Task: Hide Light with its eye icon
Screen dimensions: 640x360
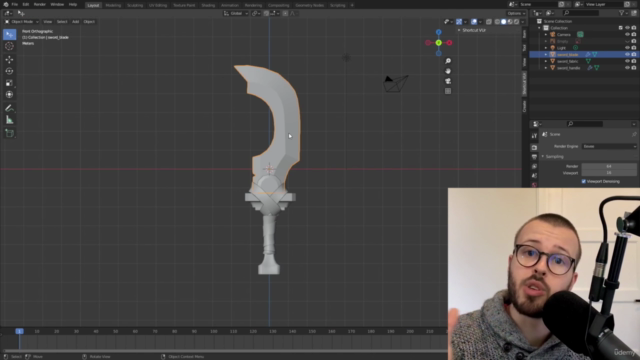Action: [x=627, y=48]
